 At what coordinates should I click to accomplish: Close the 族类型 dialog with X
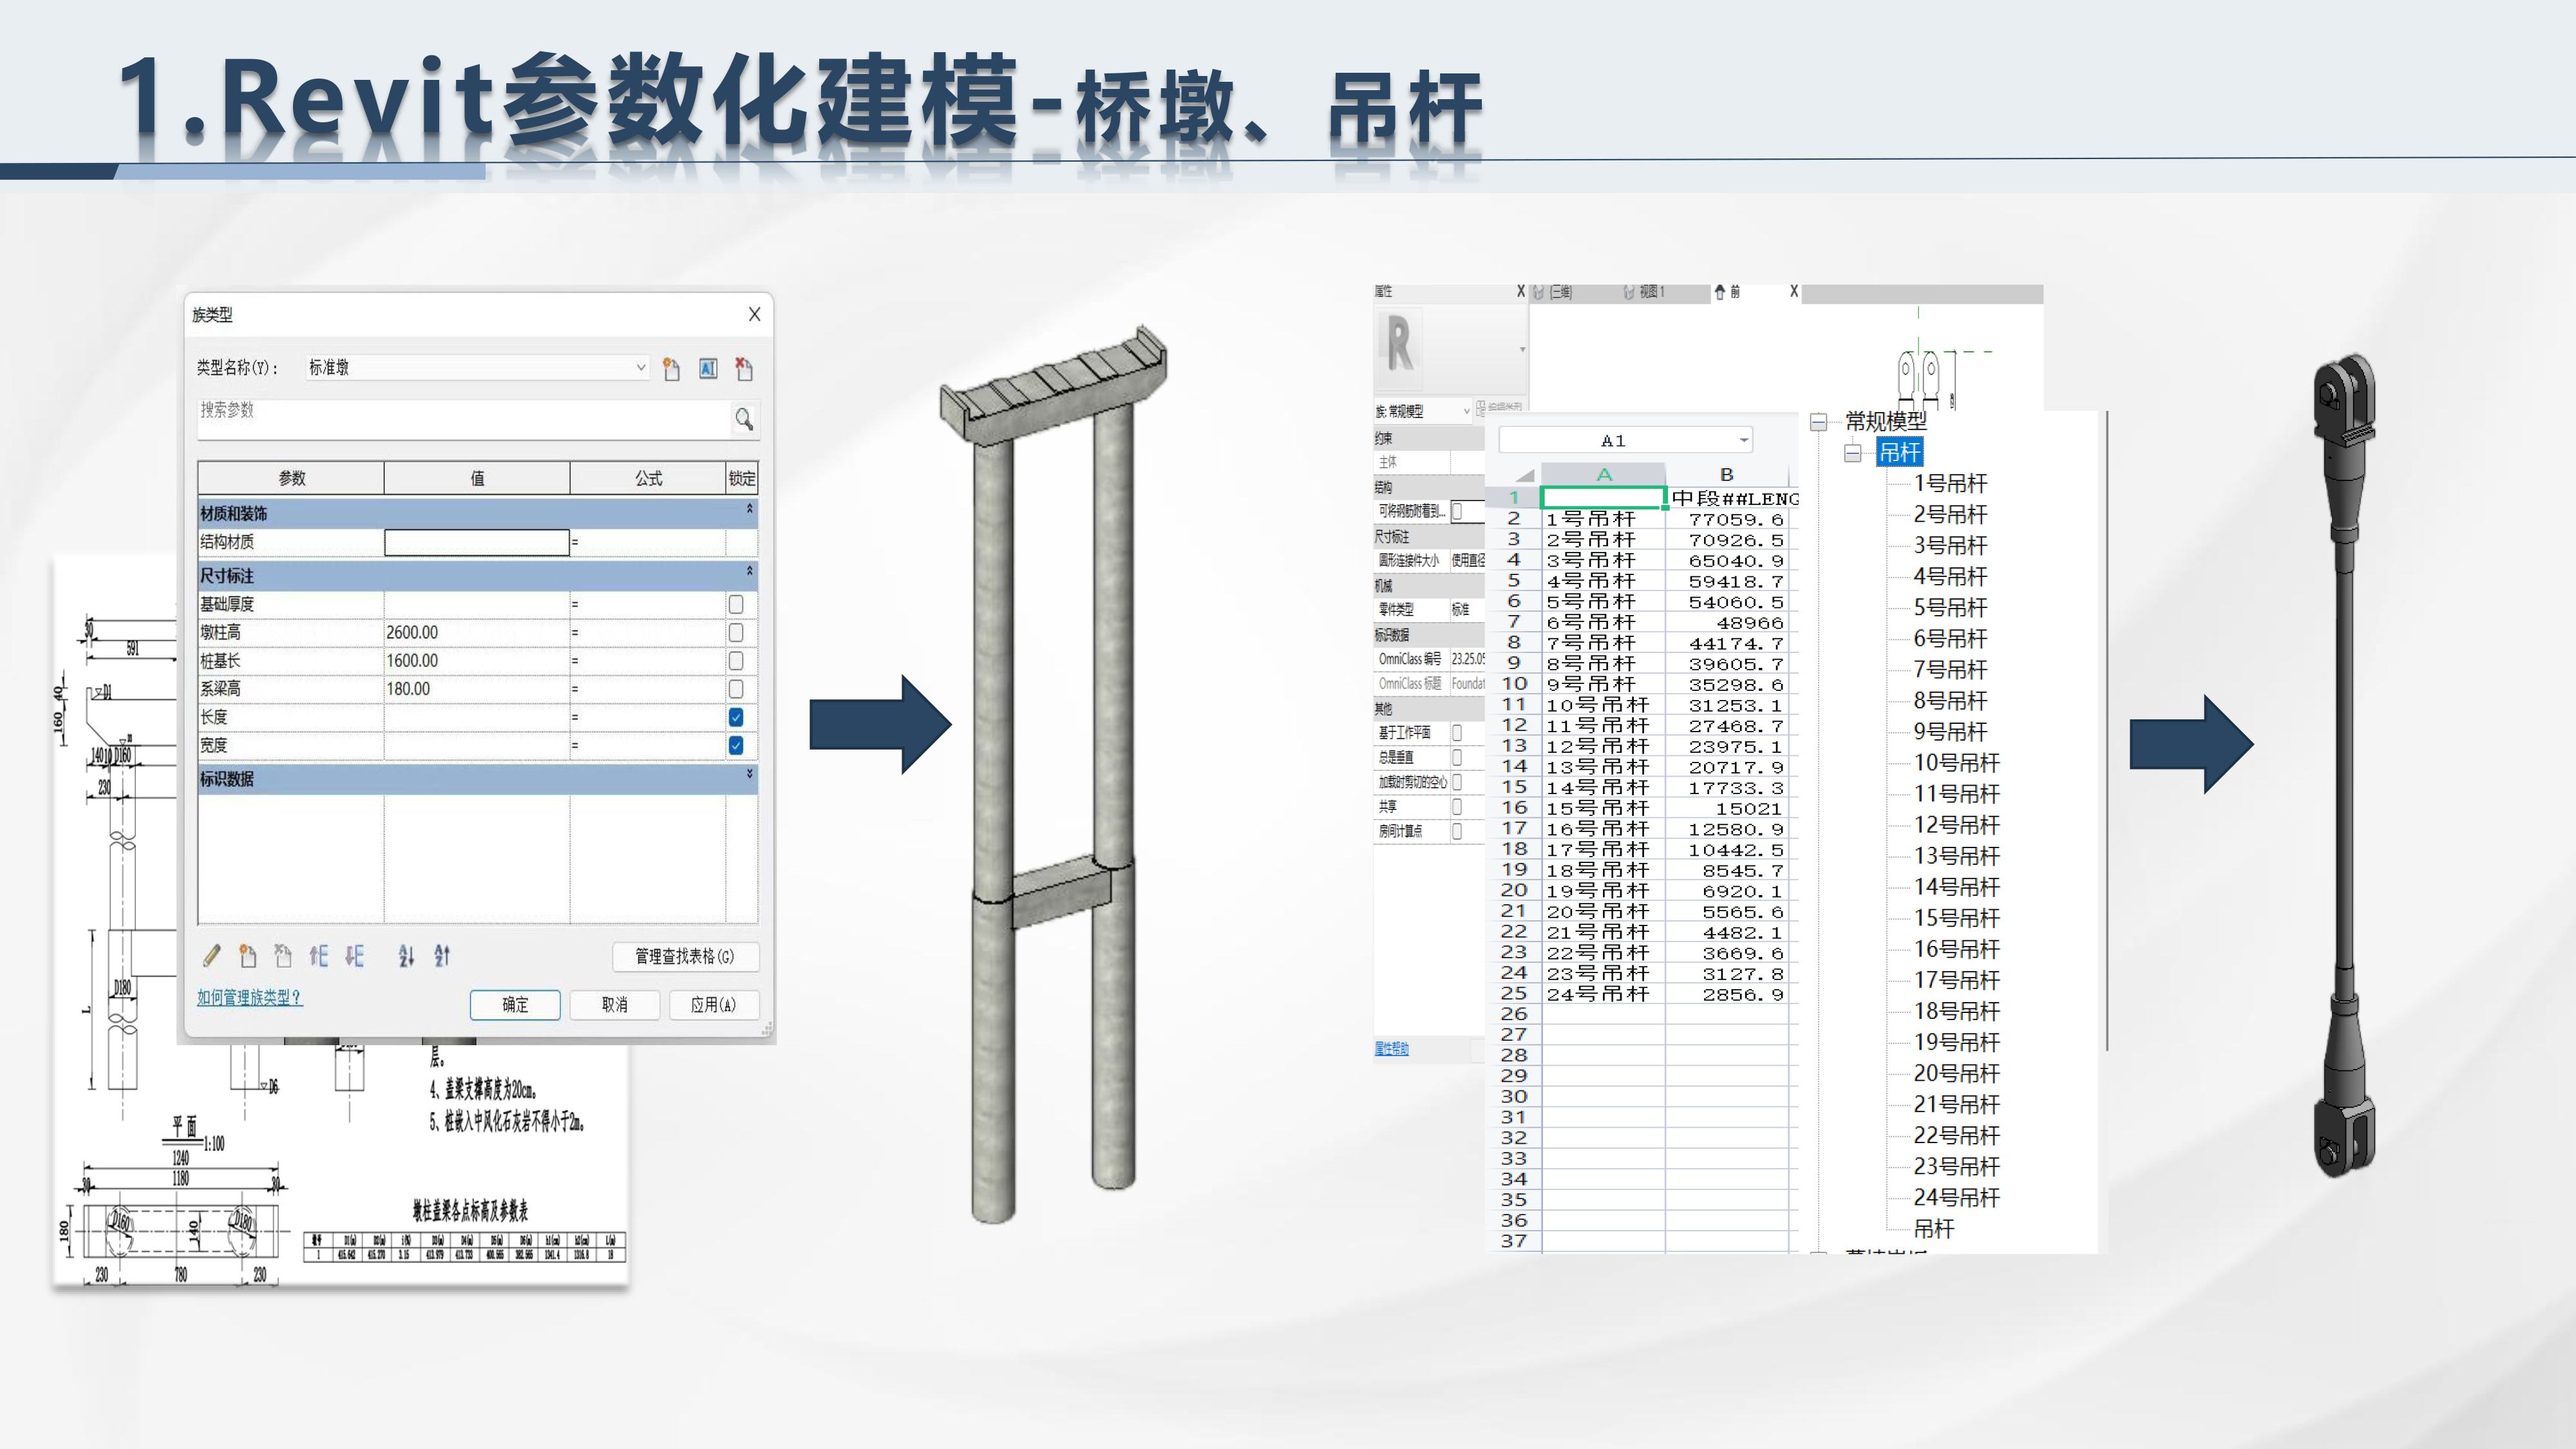point(755,314)
